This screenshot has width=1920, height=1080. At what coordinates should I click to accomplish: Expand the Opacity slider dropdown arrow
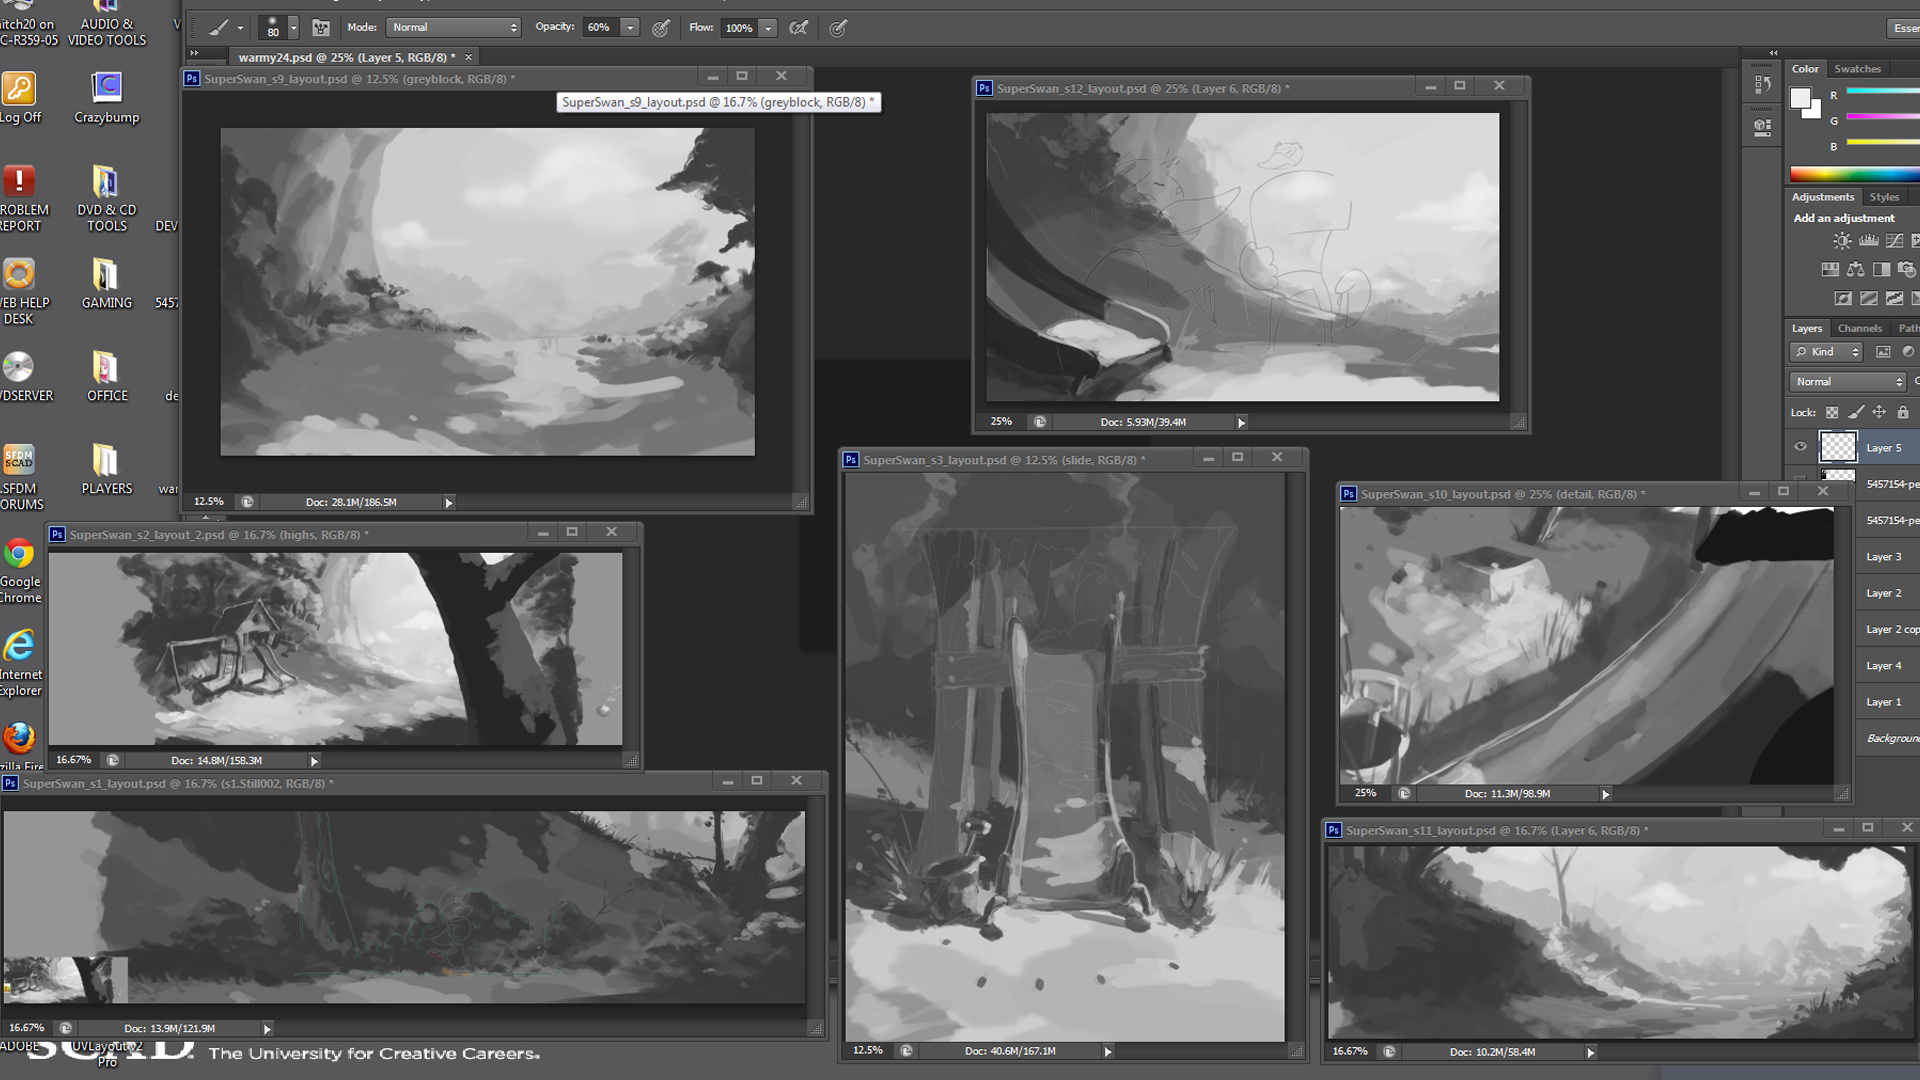click(x=630, y=28)
